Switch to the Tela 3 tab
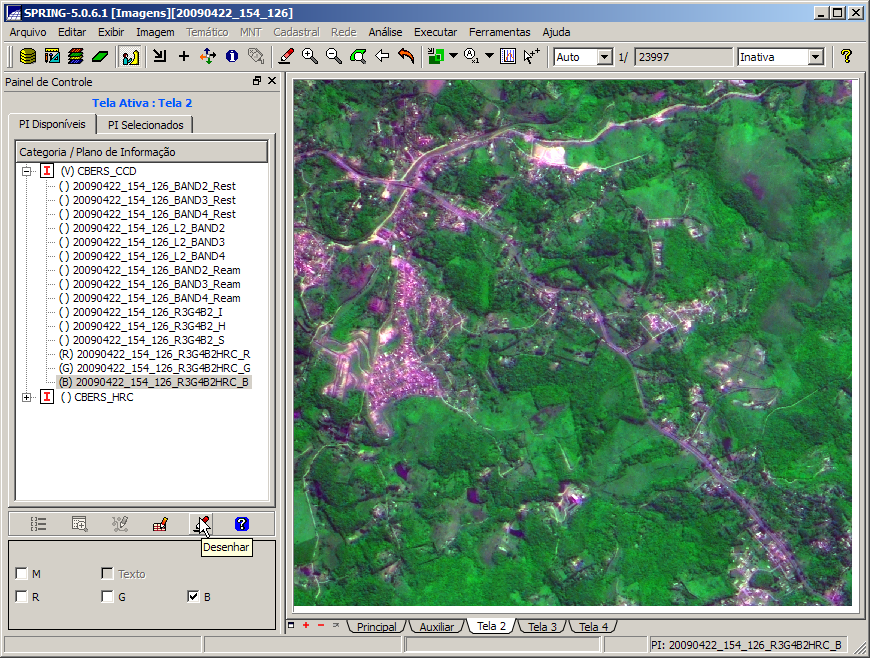Screen dimensions: 870x658 (542, 627)
